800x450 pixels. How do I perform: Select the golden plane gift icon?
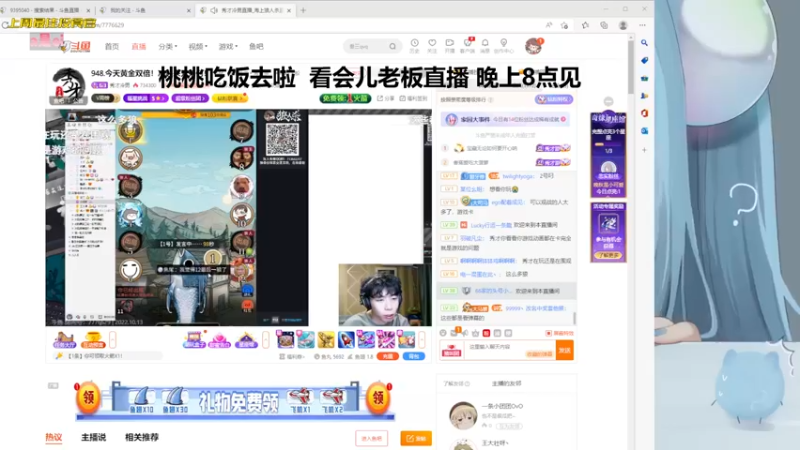pyautogui.click(x=326, y=339)
